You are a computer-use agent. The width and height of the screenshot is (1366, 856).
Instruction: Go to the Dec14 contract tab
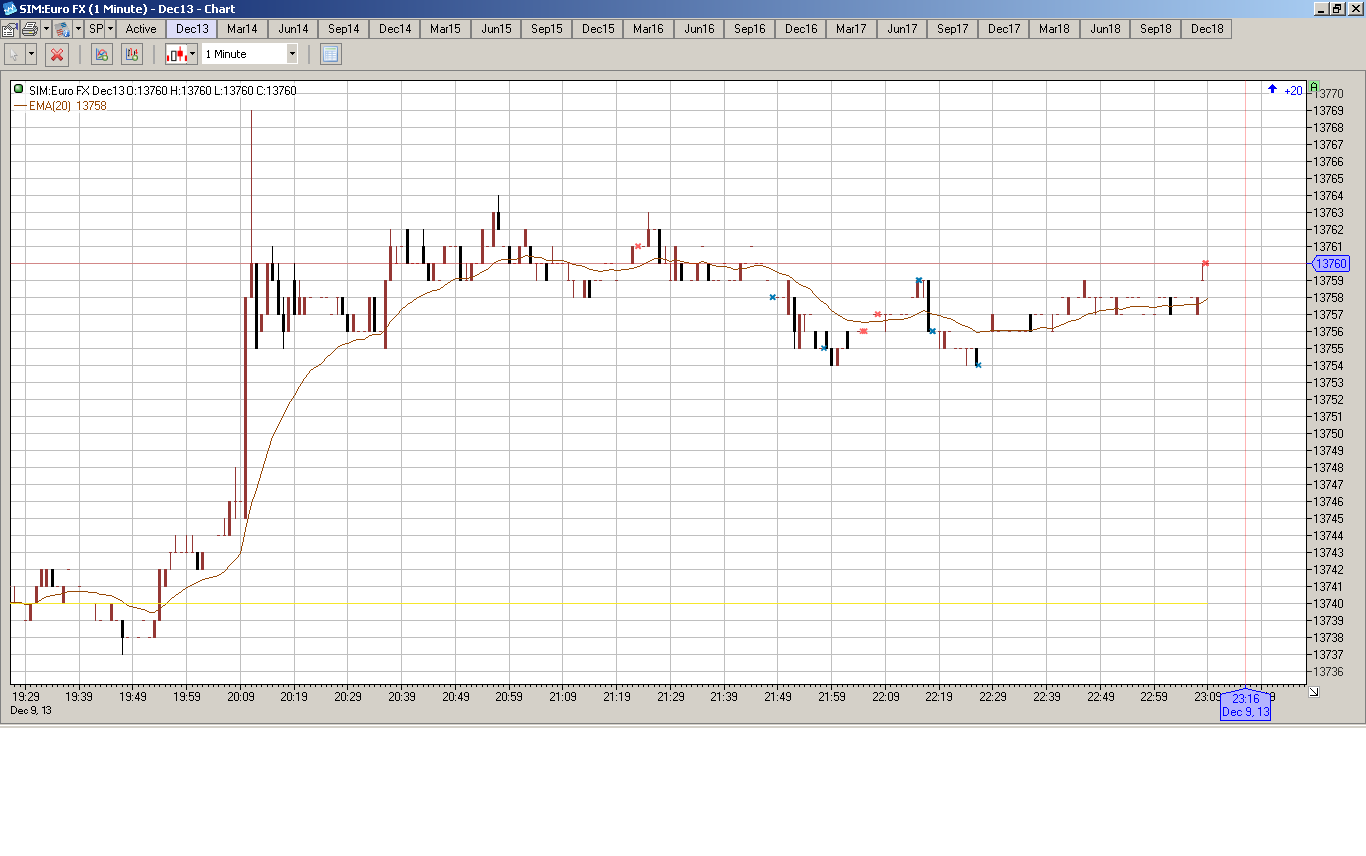pyautogui.click(x=395, y=29)
